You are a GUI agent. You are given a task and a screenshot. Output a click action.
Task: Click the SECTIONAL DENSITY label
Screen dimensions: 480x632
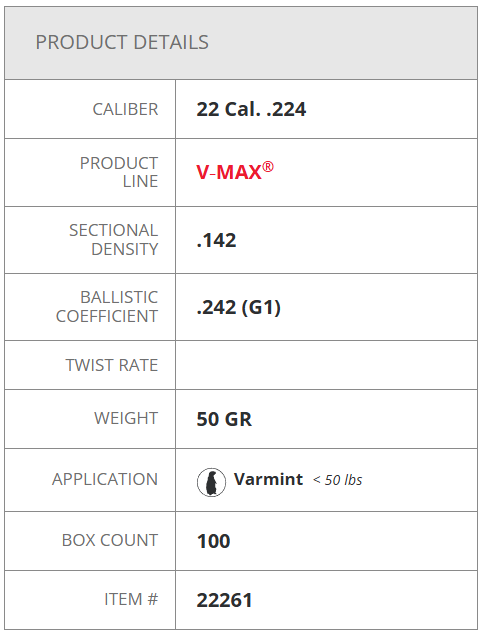pyautogui.click(x=114, y=239)
